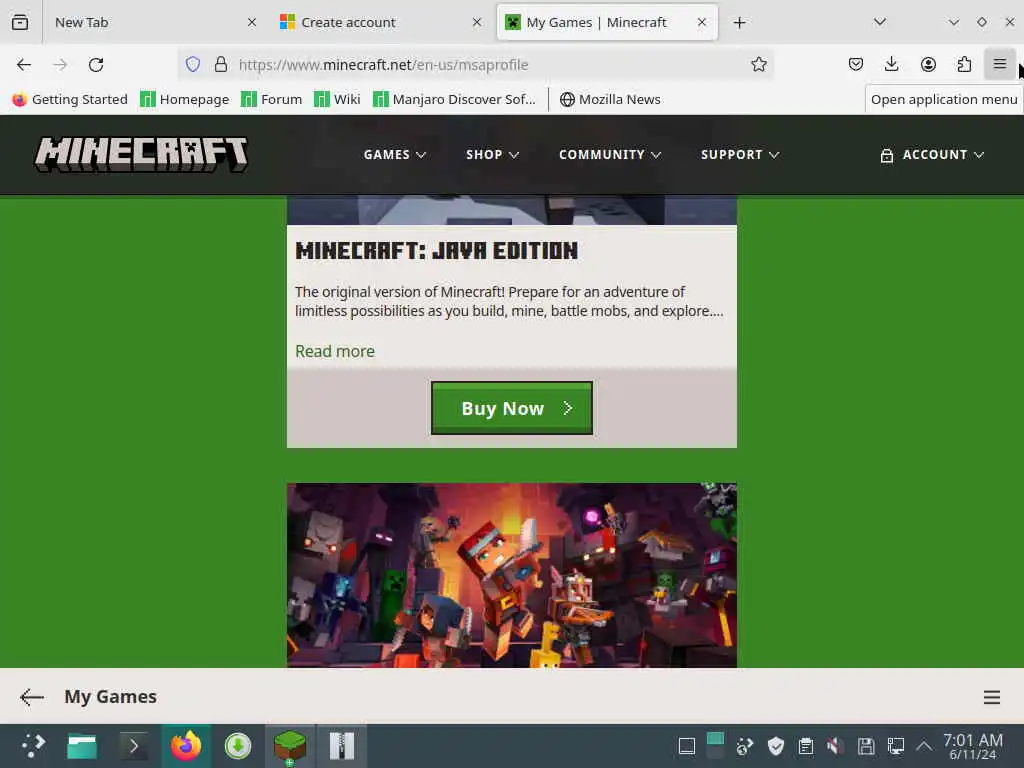1024x768 pixels.
Task: Open the Firefox account icon
Action: click(928, 64)
